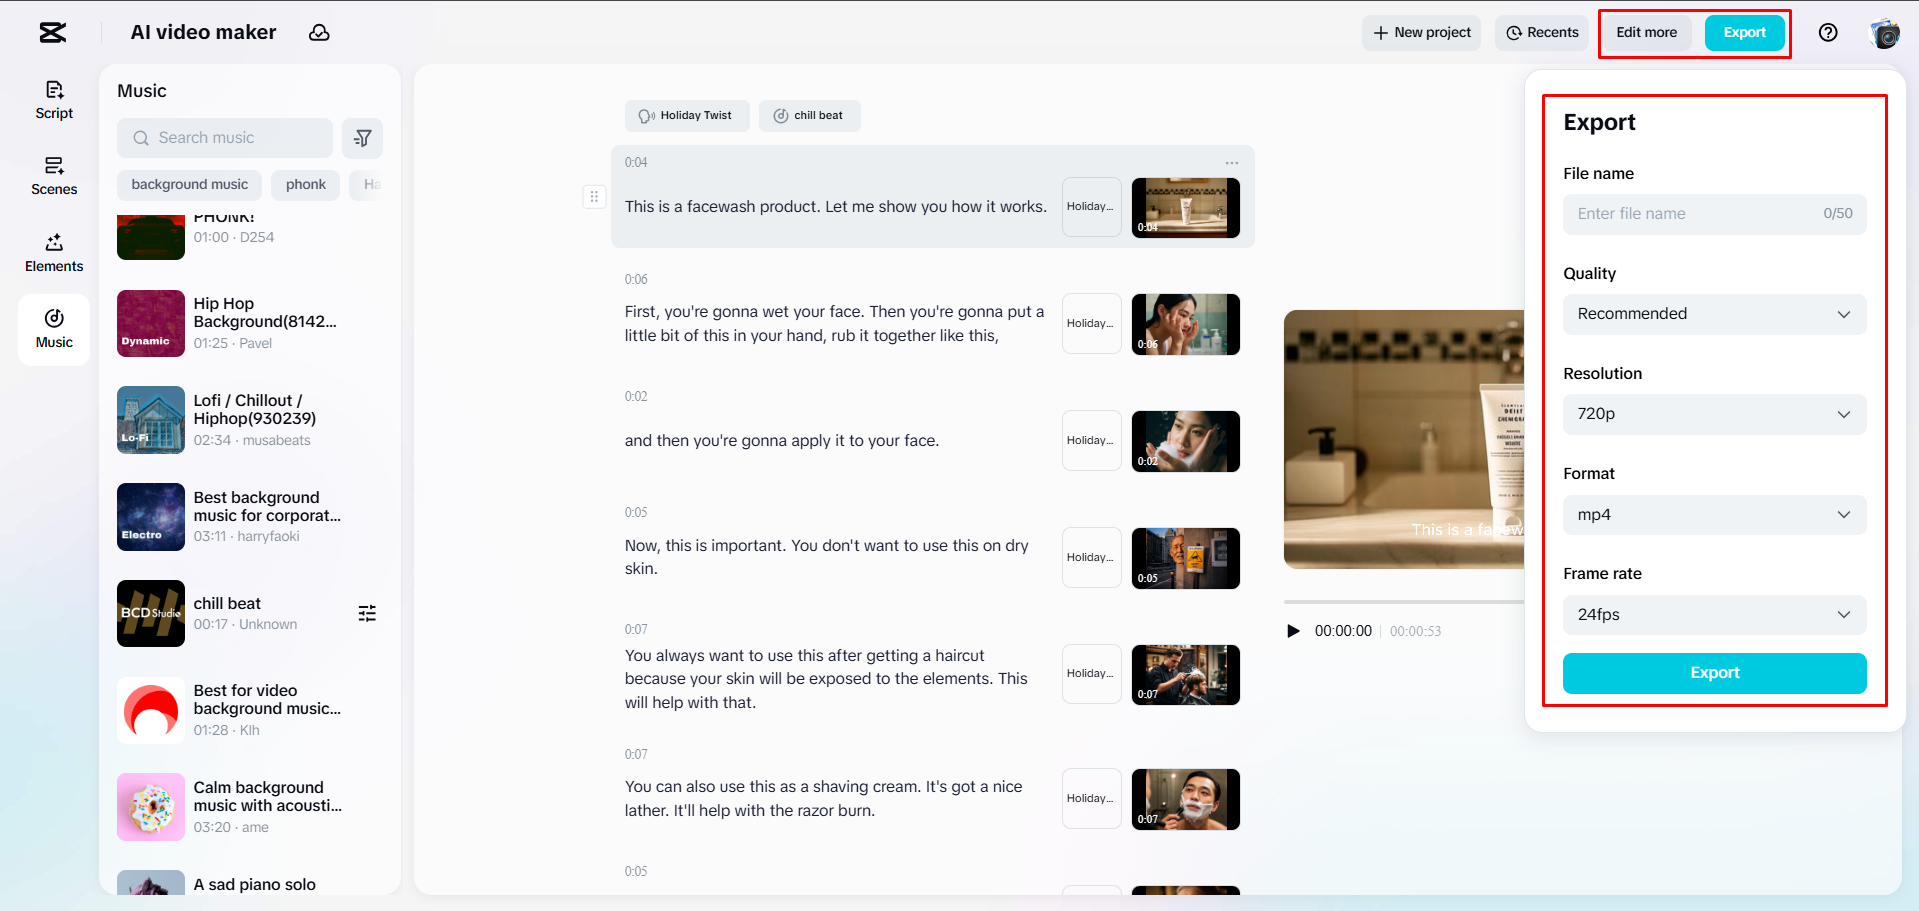Screen dimensions: 1919x911
Task: Open the Recents menu
Action: coord(1541,32)
